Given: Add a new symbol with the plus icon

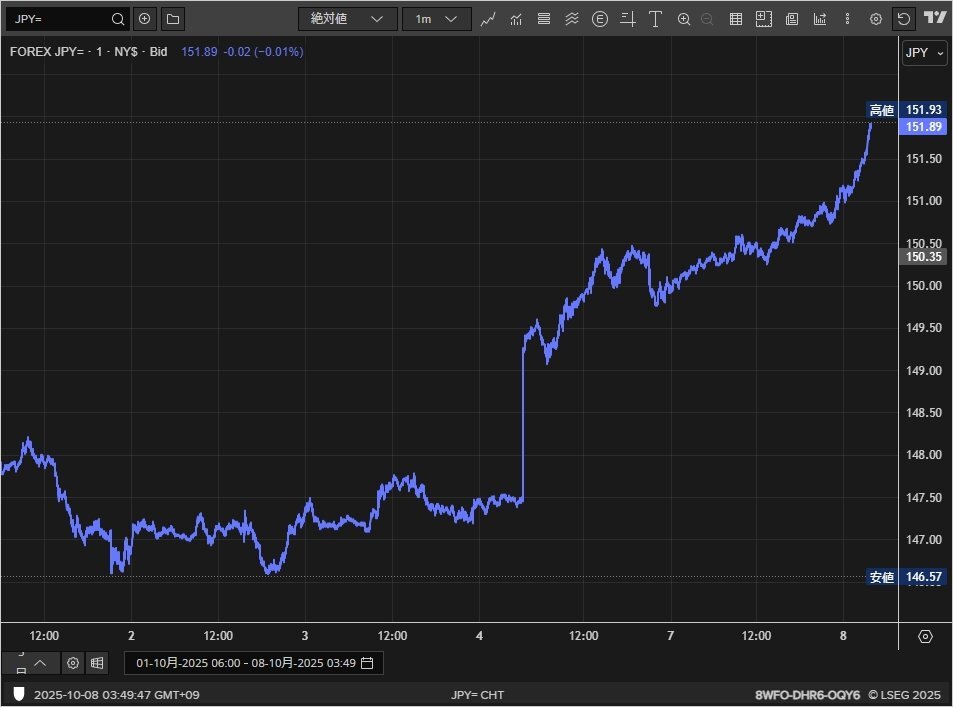Looking at the screenshot, I should click(145, 19).
